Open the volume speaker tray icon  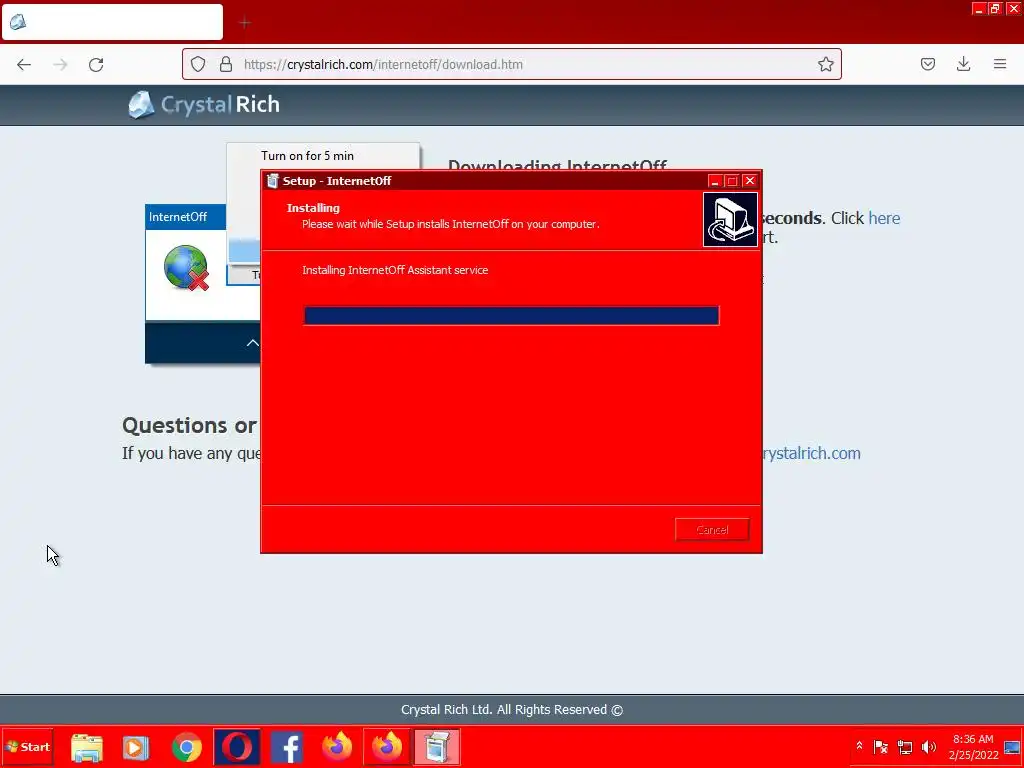point(929,747)
